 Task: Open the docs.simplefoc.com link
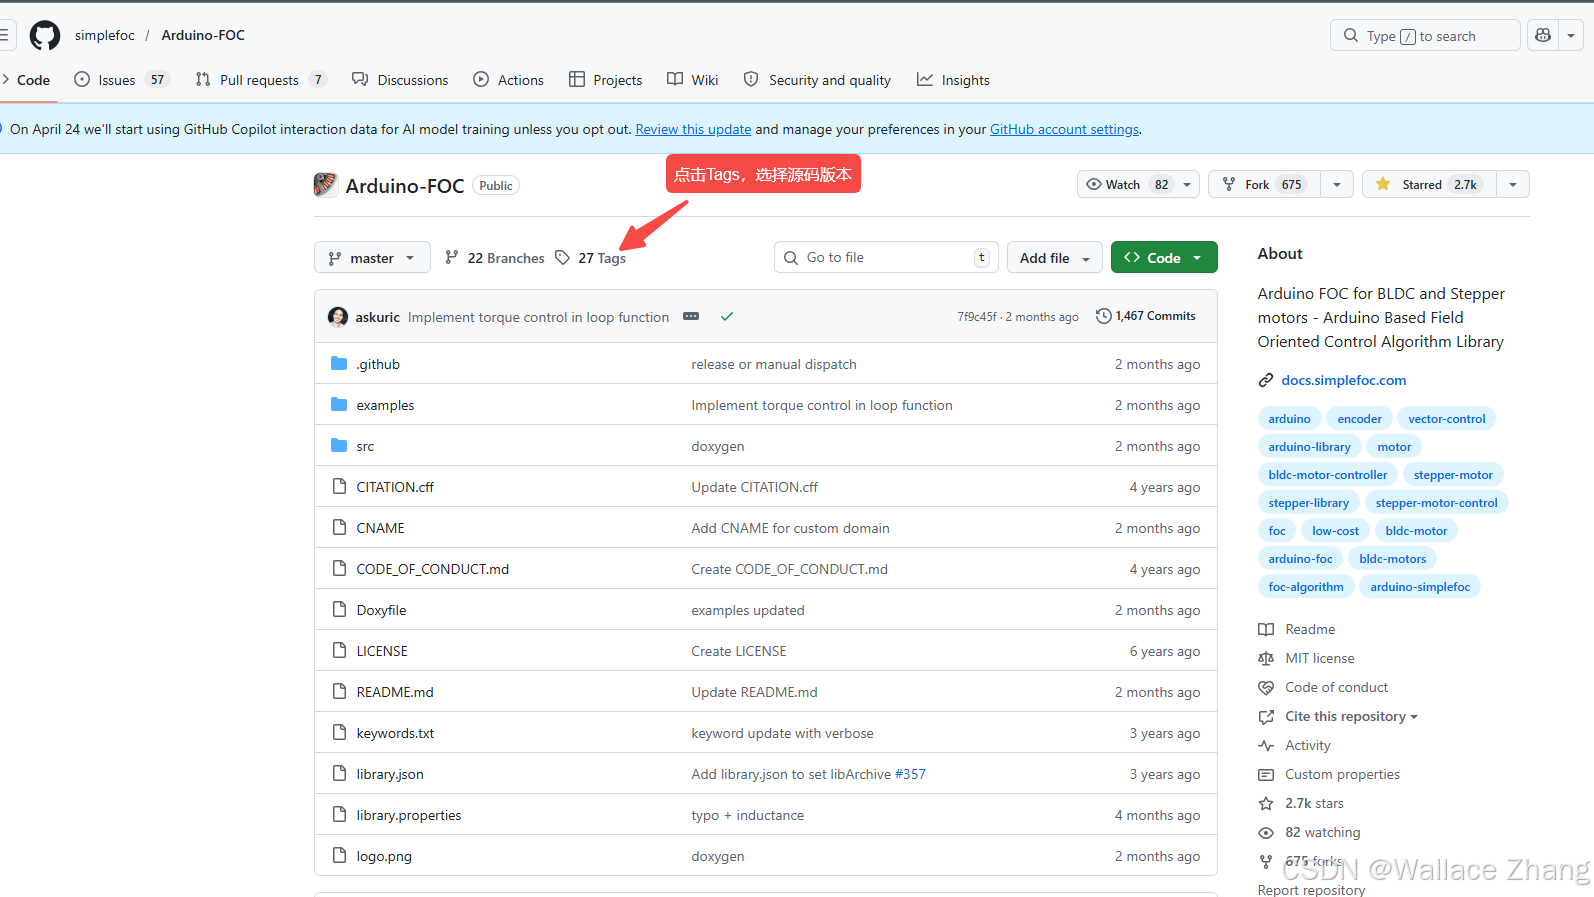tap(1343, 380)
